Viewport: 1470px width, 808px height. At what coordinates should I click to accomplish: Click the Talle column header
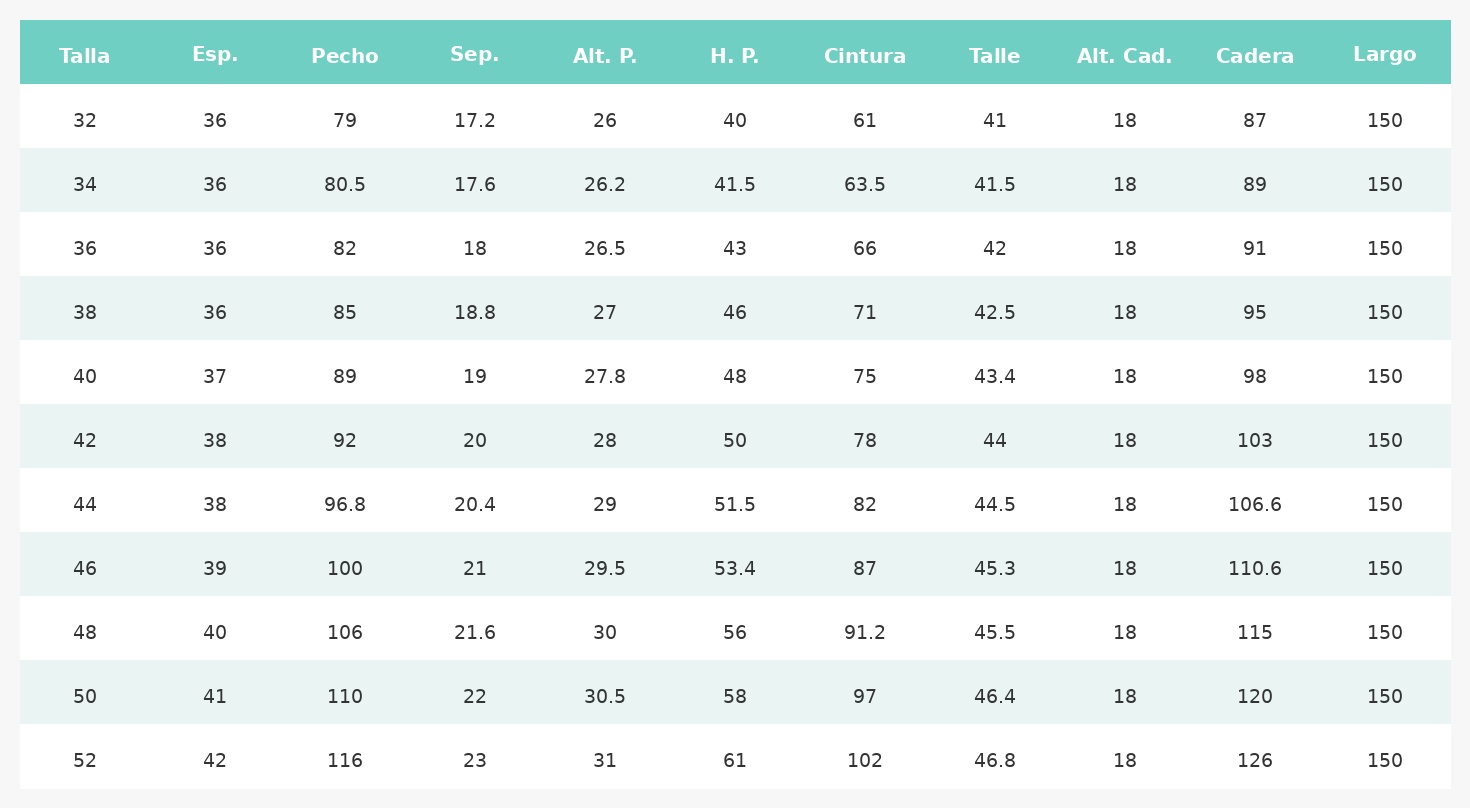coord(995,56)
